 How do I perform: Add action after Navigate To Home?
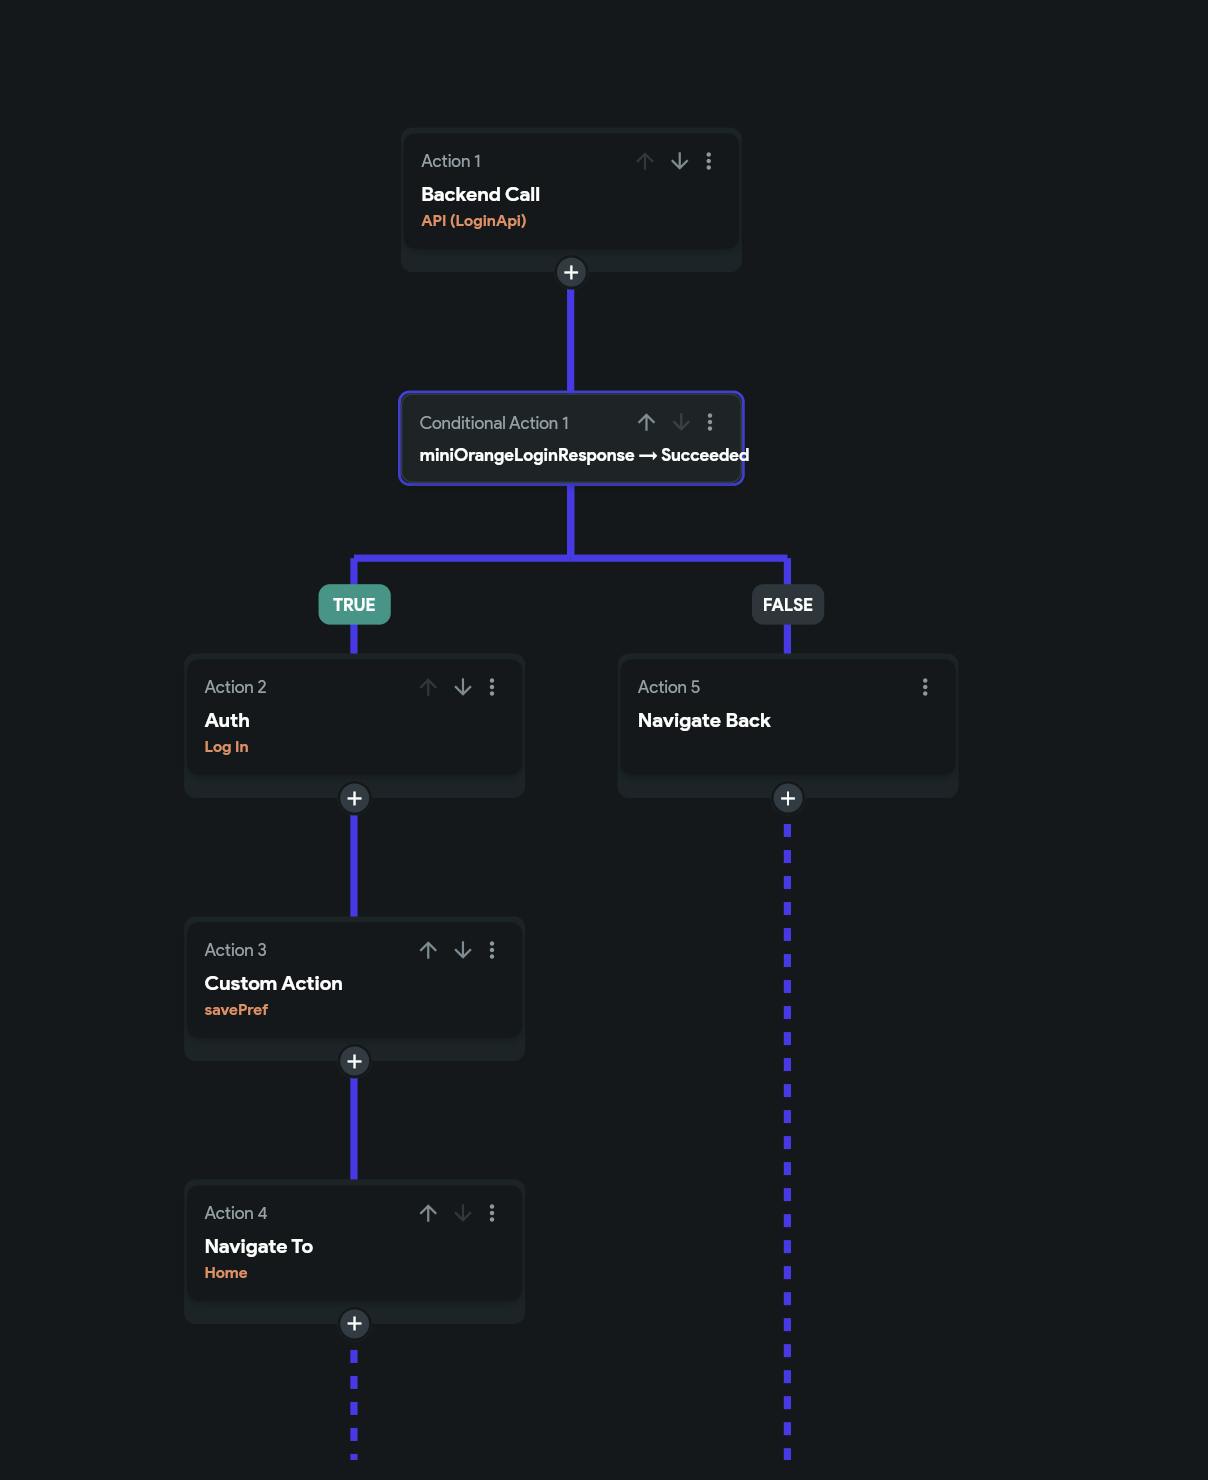click(354, 1324)
